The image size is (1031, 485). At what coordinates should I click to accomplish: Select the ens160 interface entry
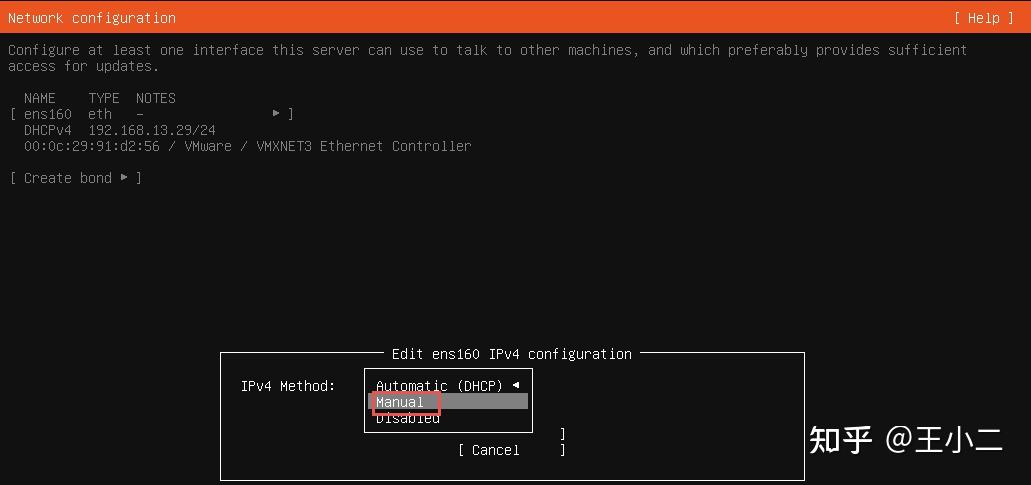click(152, 114)
